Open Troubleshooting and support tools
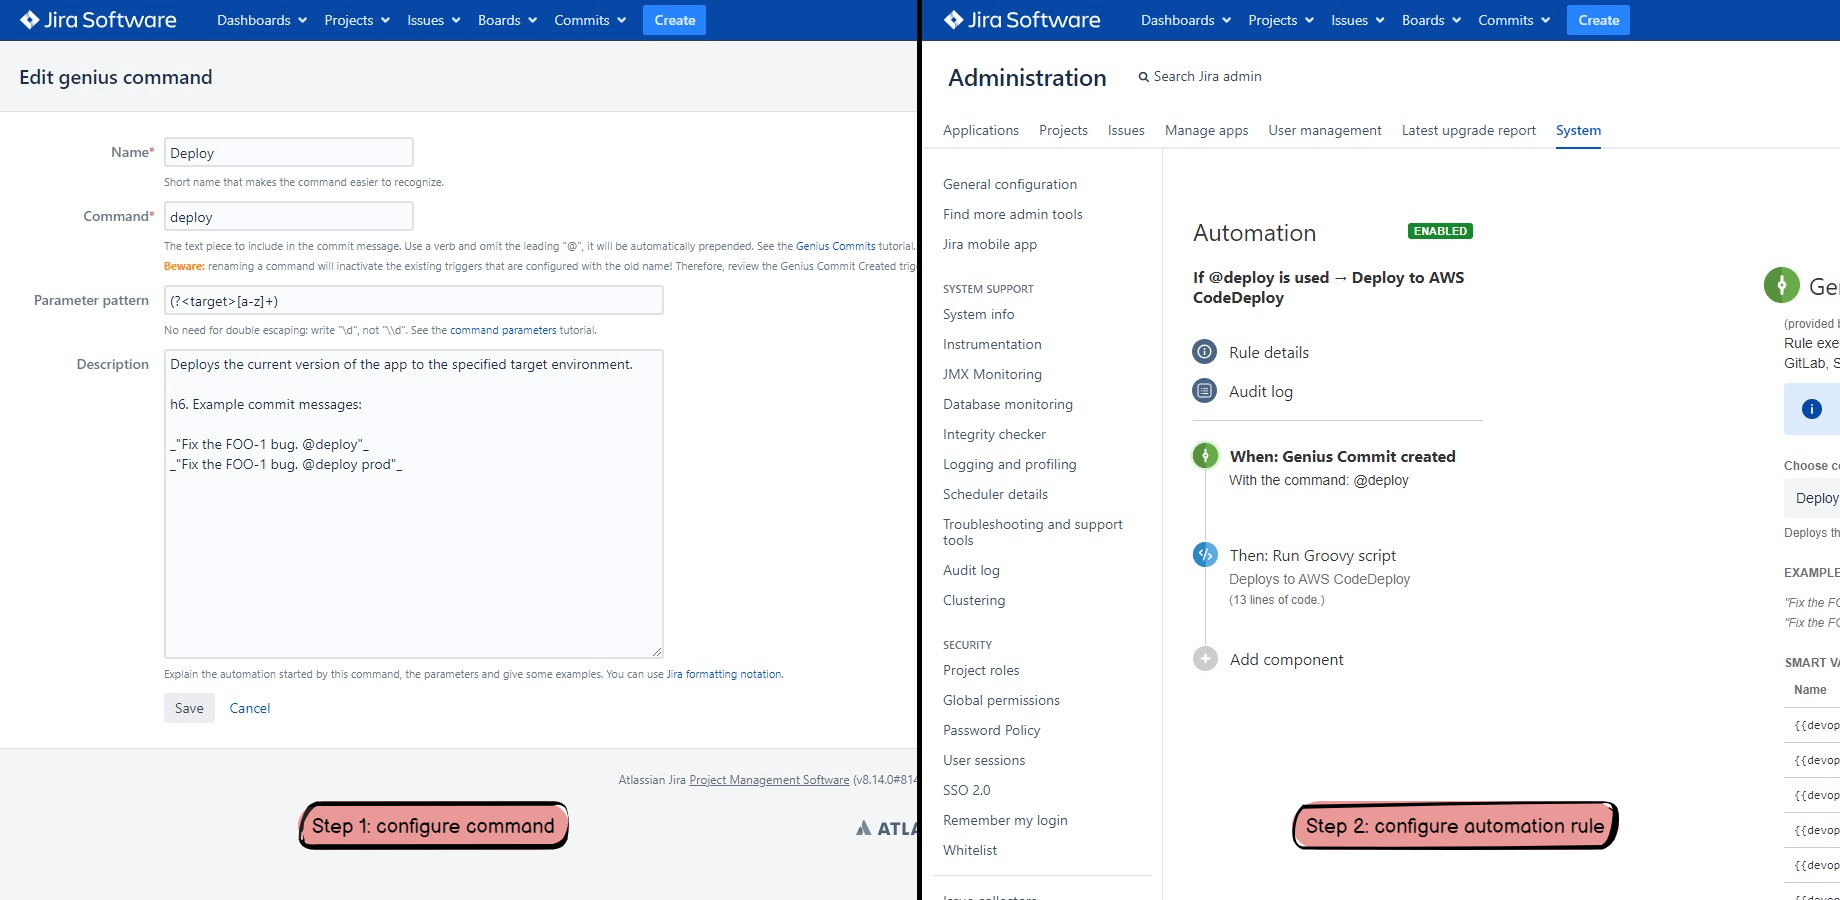Image resolution: width=1840 pixels, height=900 pixels. [x=1033, y=532]
